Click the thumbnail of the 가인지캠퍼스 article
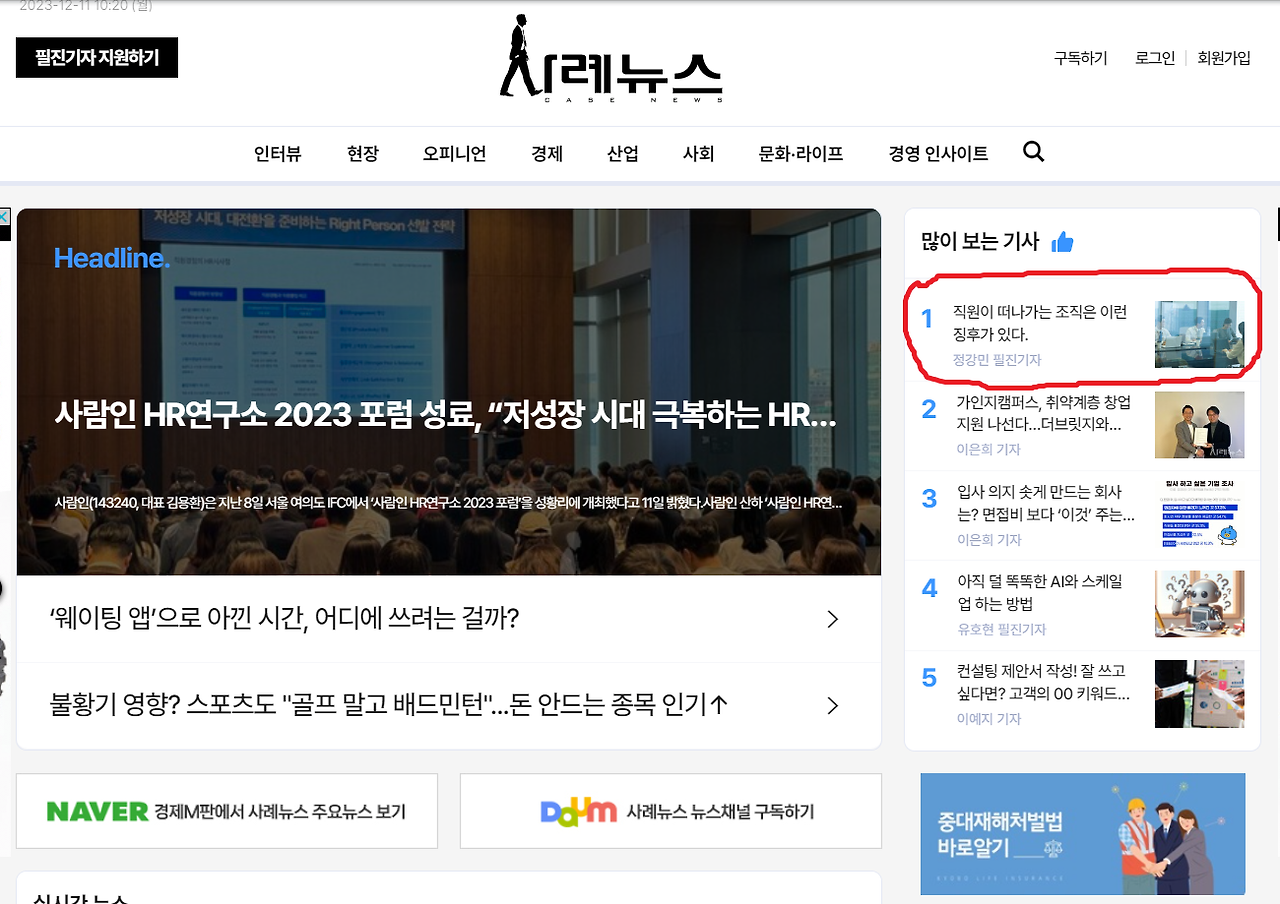 coord(1199,424)
